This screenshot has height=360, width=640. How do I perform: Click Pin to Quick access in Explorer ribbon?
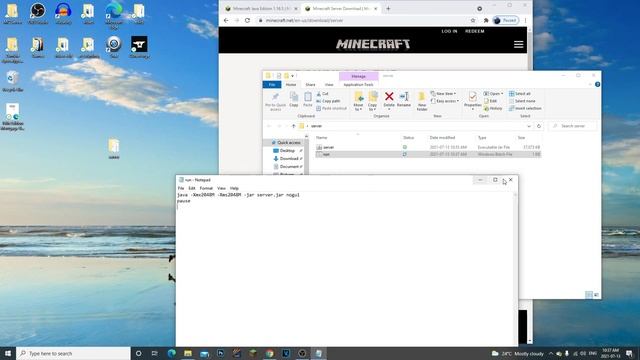[x=276, y=101]
